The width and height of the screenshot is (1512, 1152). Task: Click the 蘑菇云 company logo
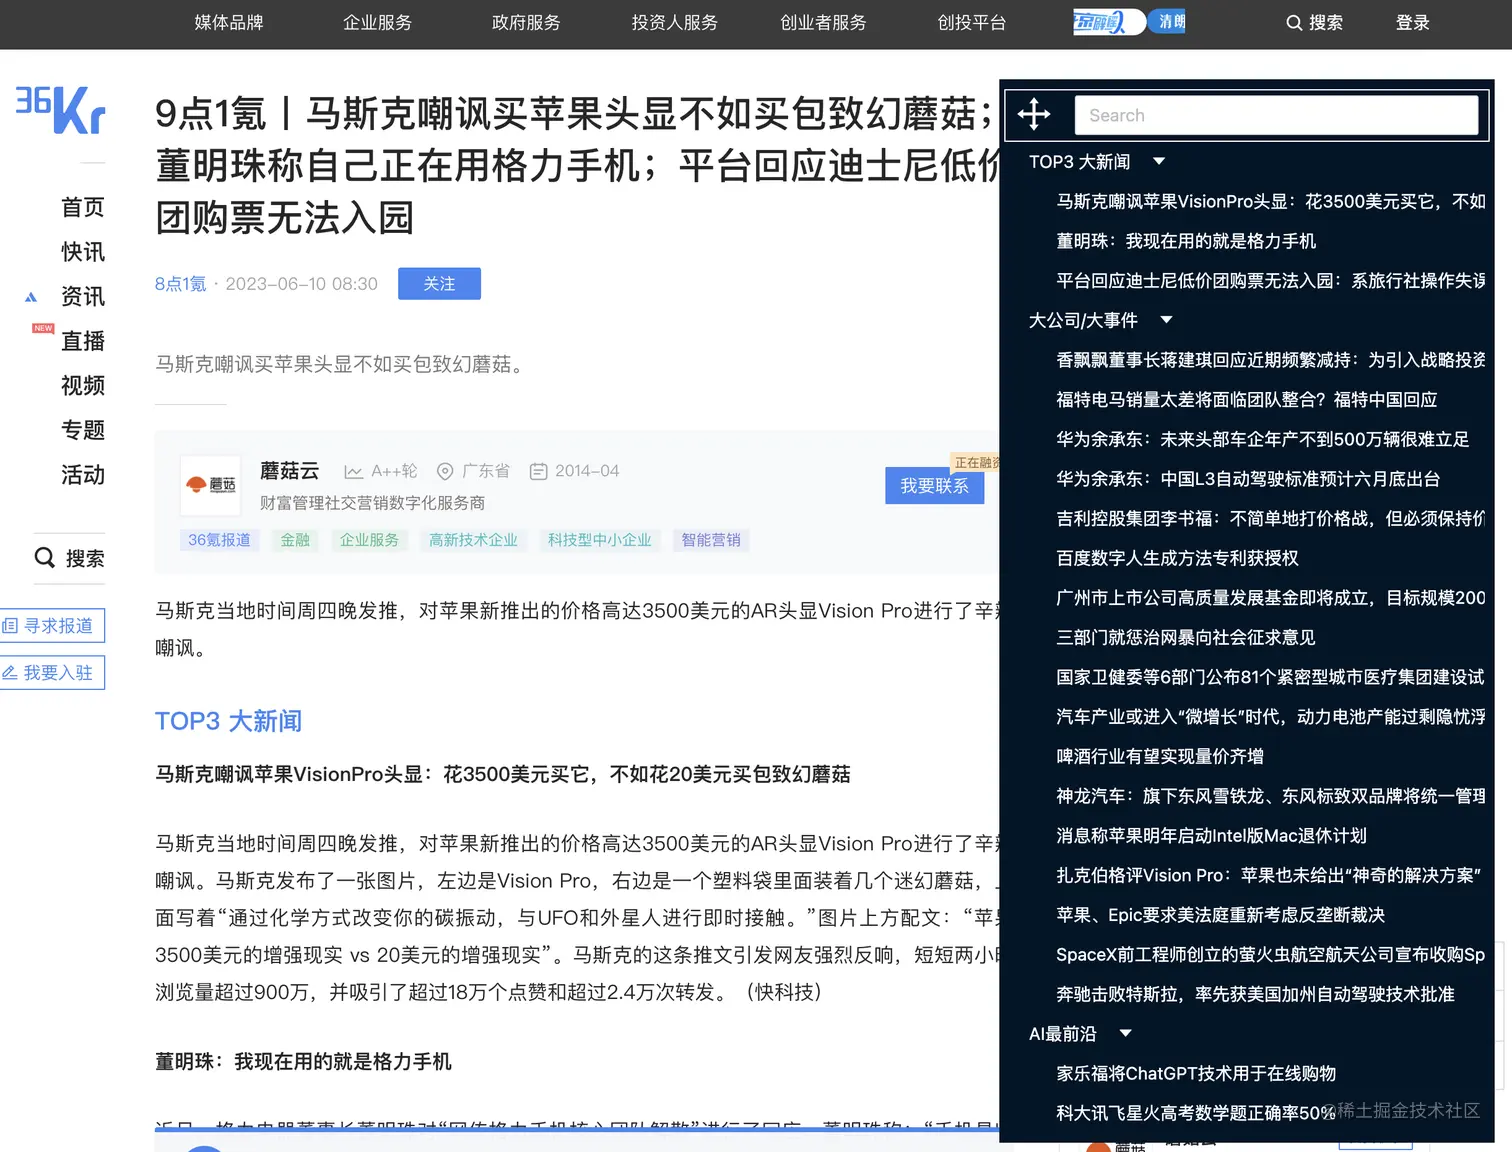211,485
